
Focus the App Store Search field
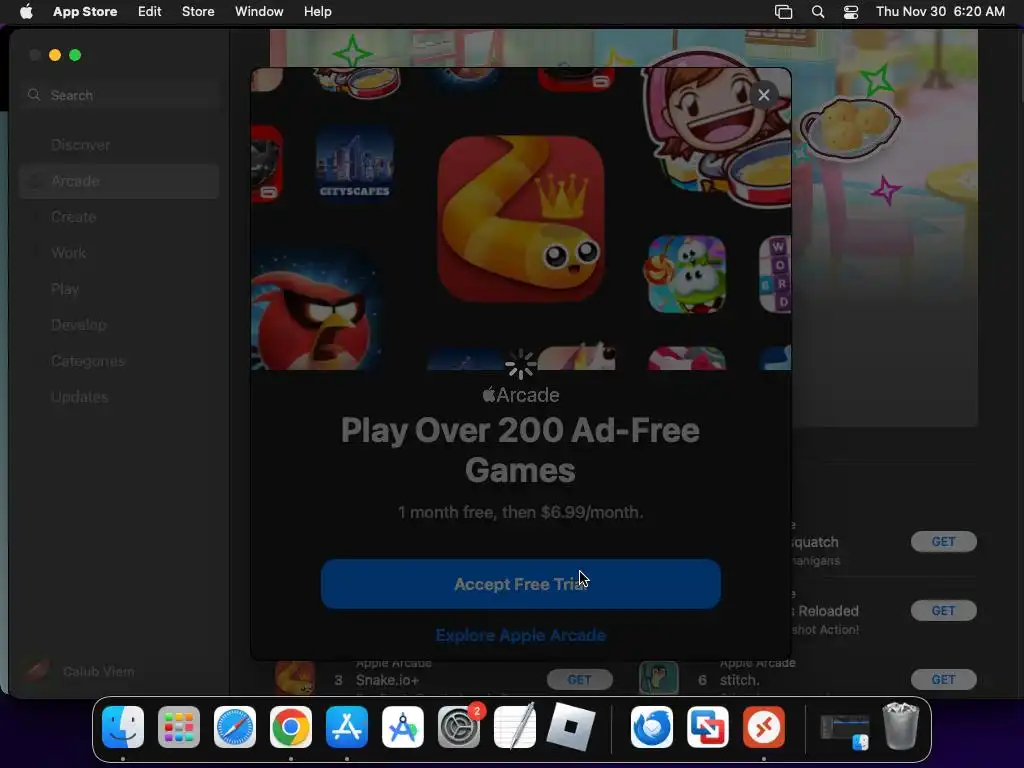[x=121, y=95]
